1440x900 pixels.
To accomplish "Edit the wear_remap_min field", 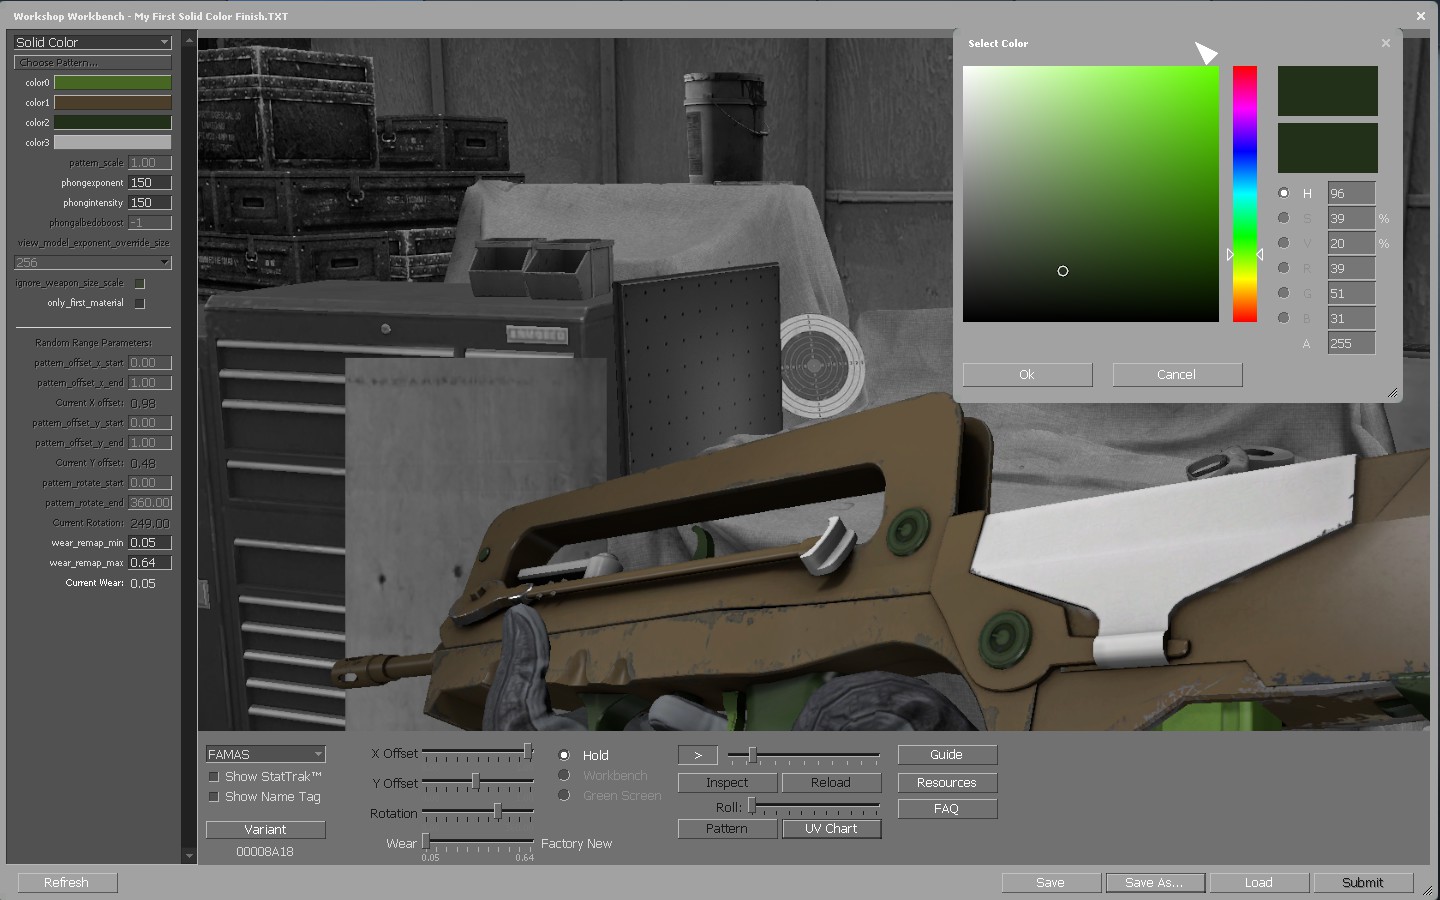I will (150, 542).
